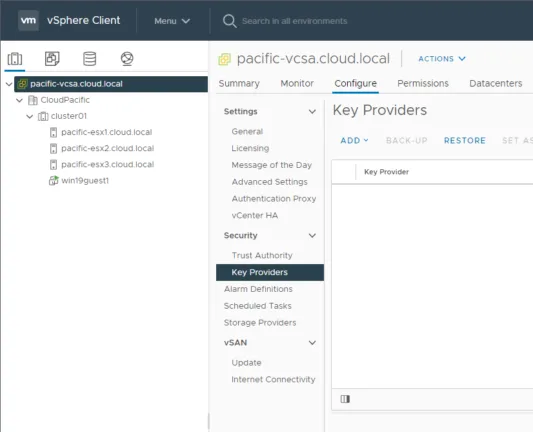The width and height of the screenshot is (533, 432).
Task: Click the vSphere Client title
Action: pos(84,20)
